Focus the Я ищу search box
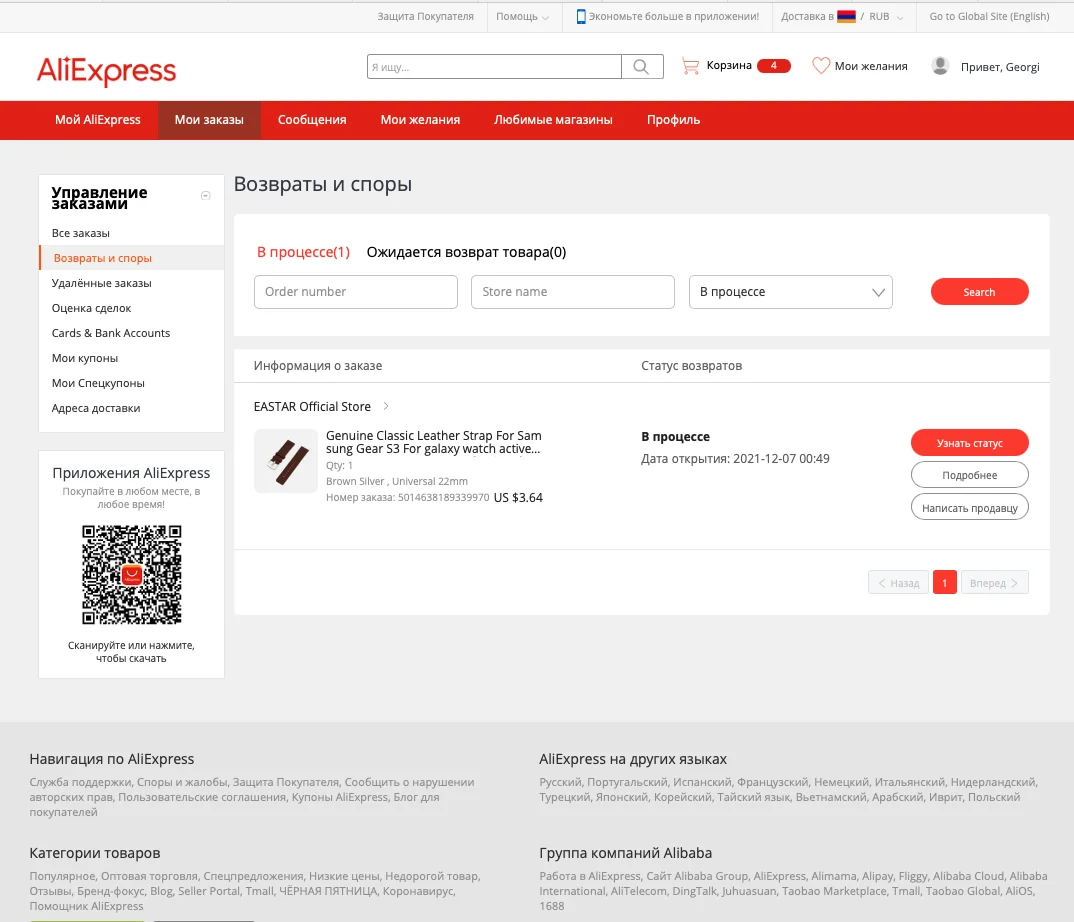The width and height of the screenshot is (1074, 922). pyautogui.click(x=494, y=66)
